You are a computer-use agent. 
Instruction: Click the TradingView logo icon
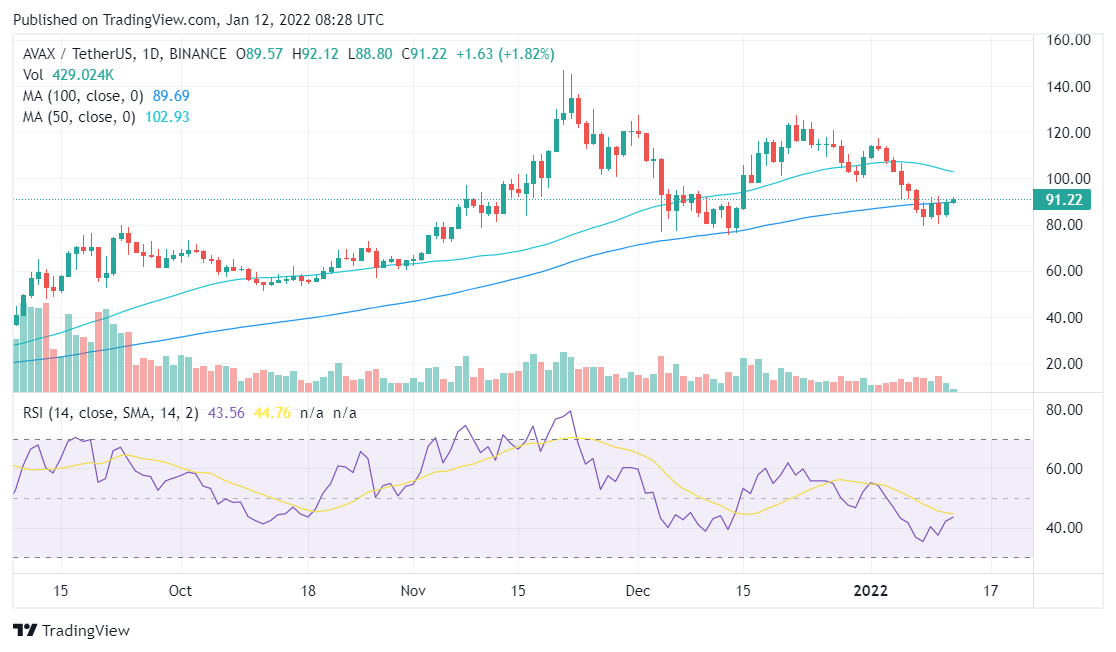25,631
